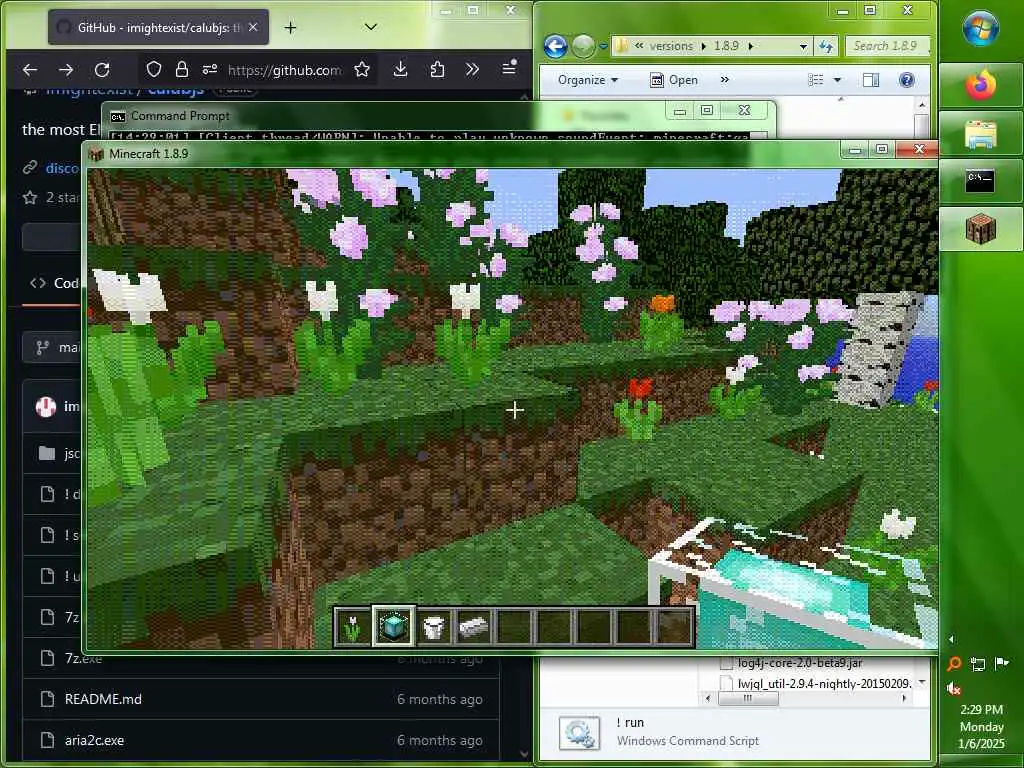Expand the versions breadcrumb arrow
1024x768 pixels.
(703, 46)
